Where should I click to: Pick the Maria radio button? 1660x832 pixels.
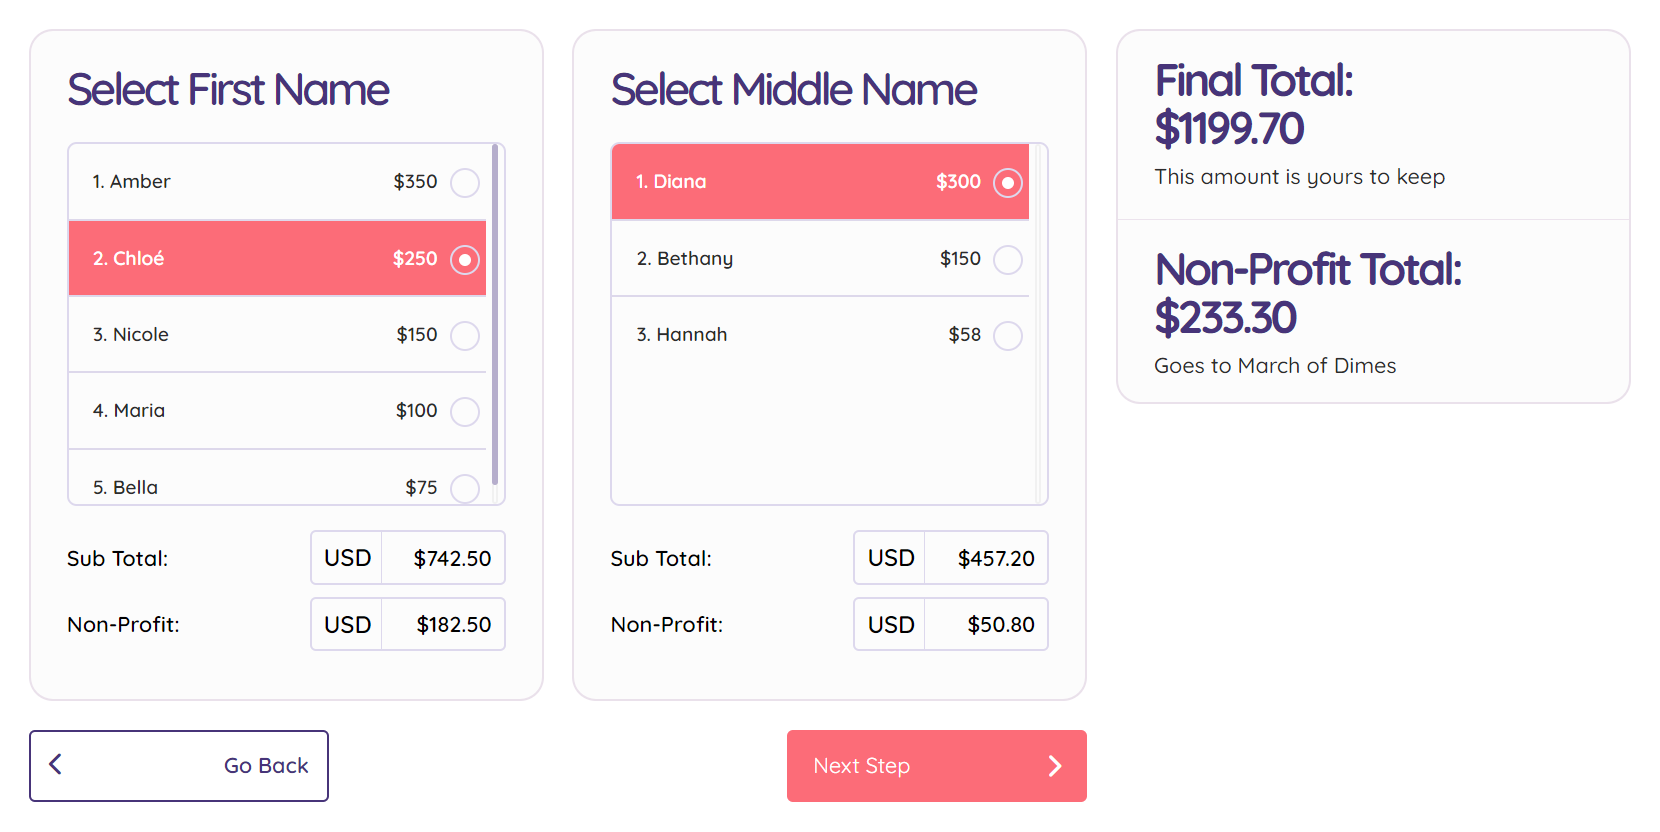tap(465, 411)
